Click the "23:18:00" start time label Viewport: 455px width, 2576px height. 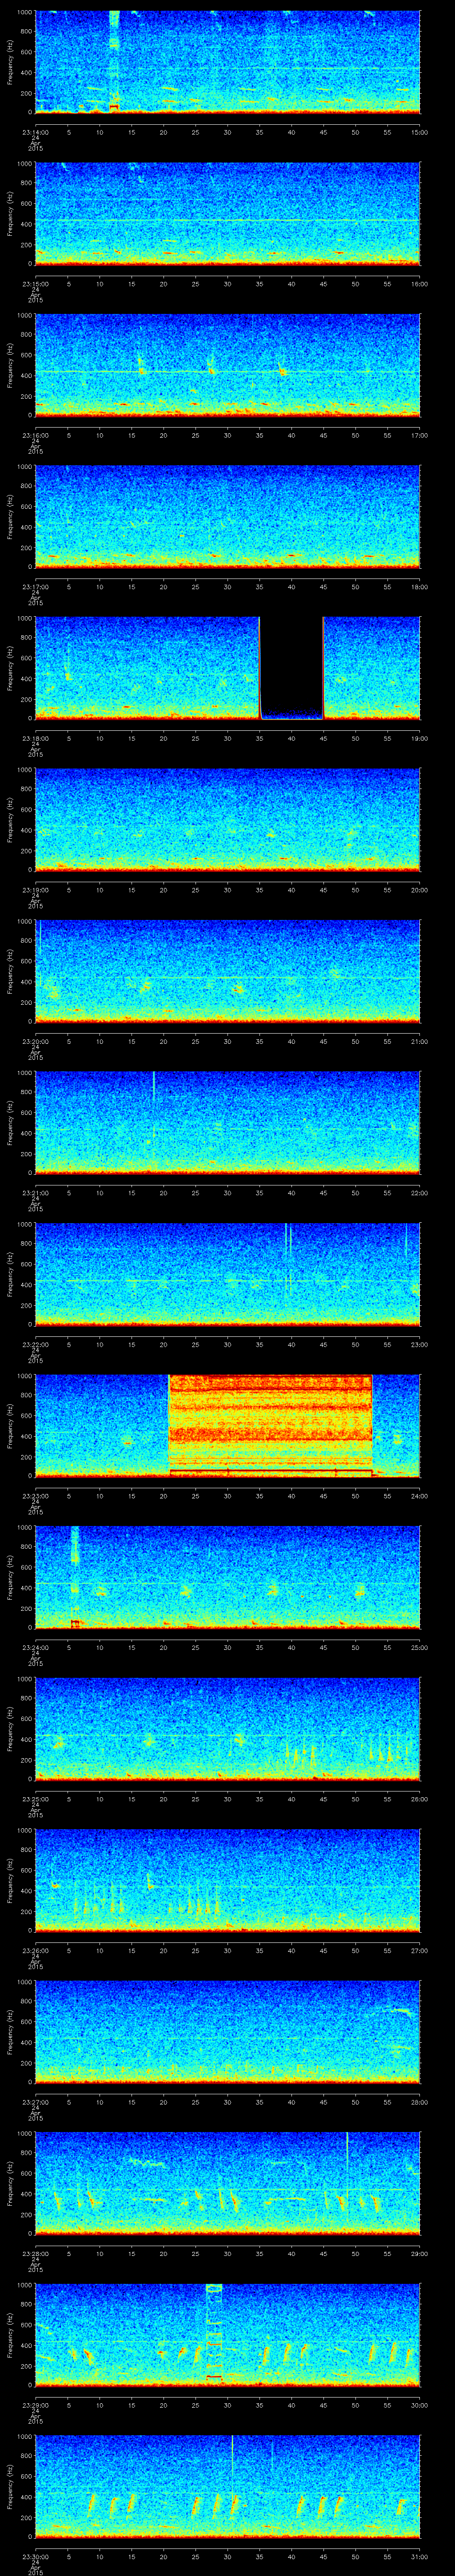[x=35, y=738]
